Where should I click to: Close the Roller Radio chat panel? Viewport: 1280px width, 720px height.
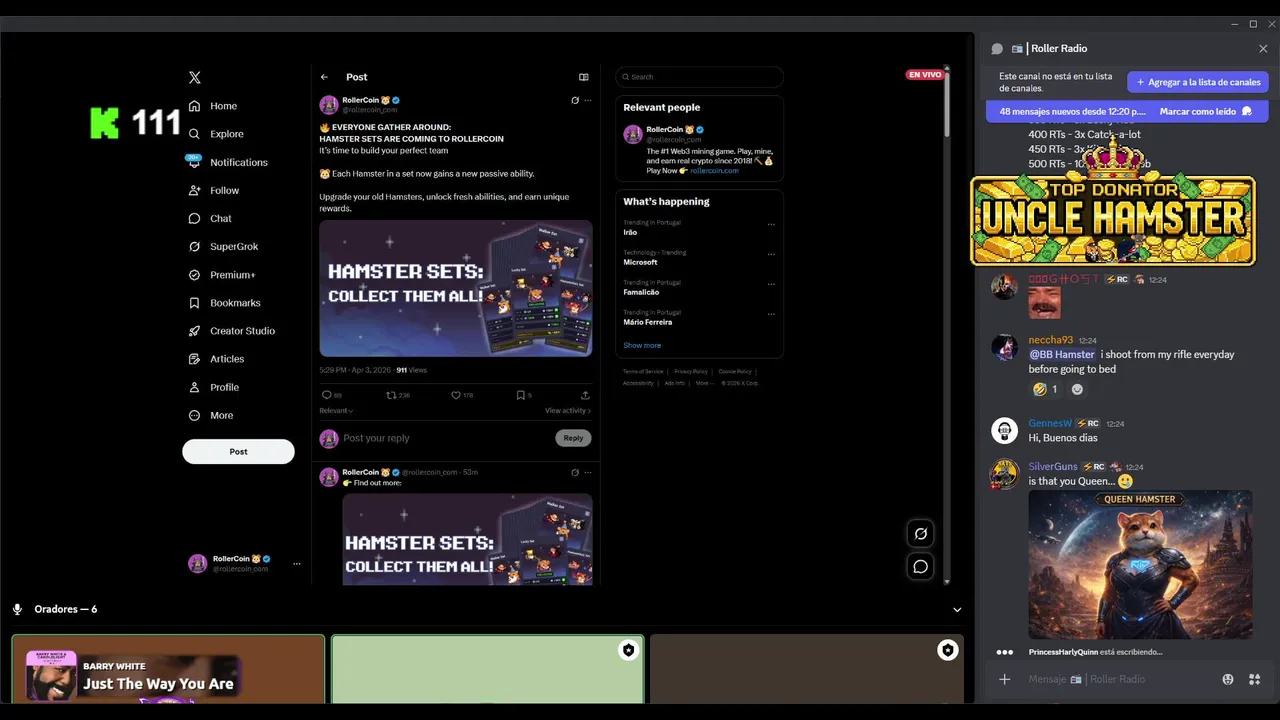(x=1263, y=48)
